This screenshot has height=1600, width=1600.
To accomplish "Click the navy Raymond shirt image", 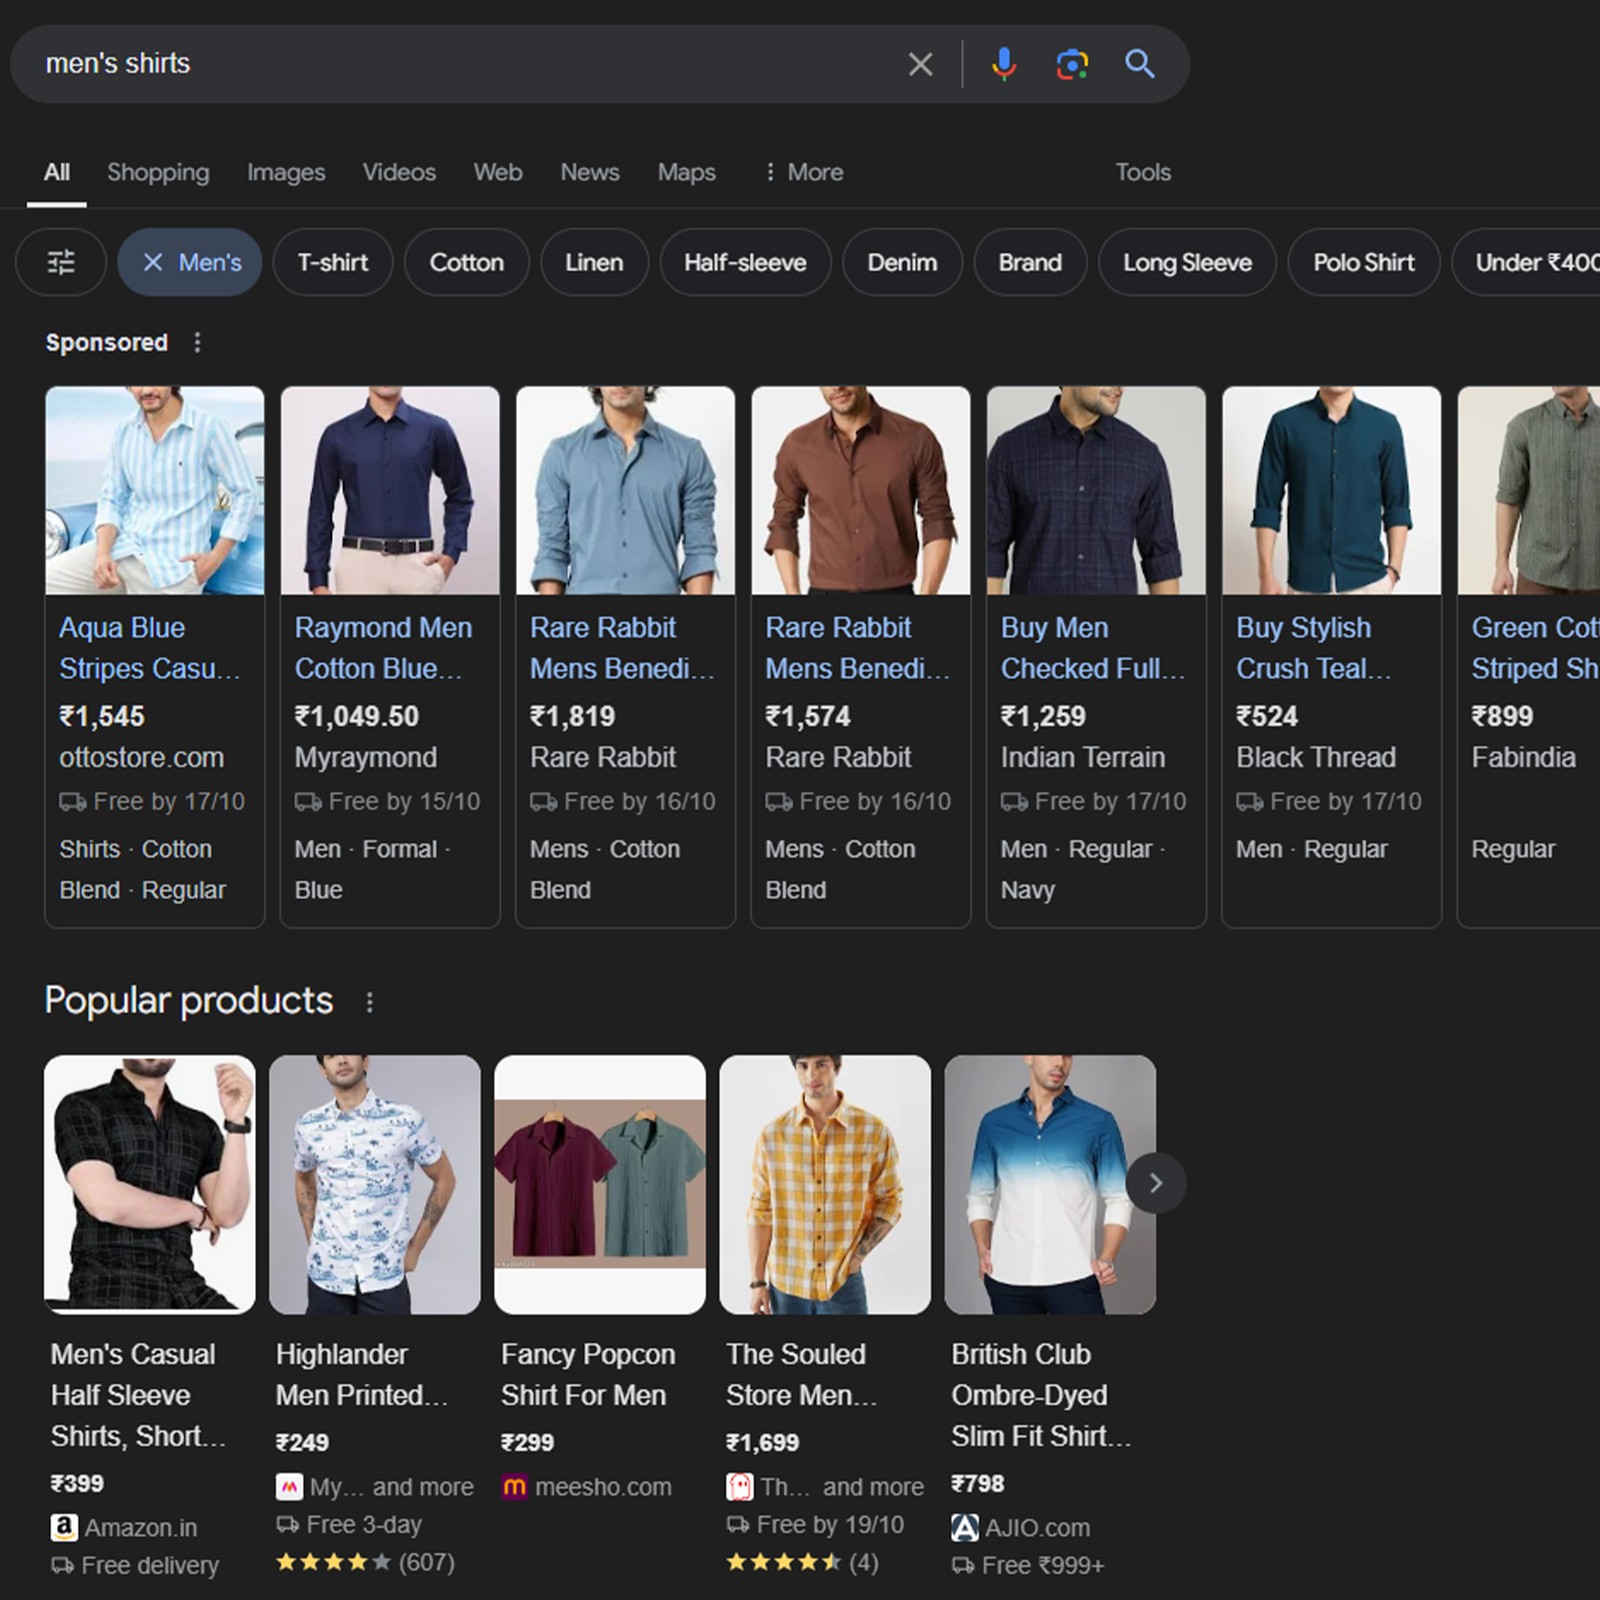I will click(390, 491).
